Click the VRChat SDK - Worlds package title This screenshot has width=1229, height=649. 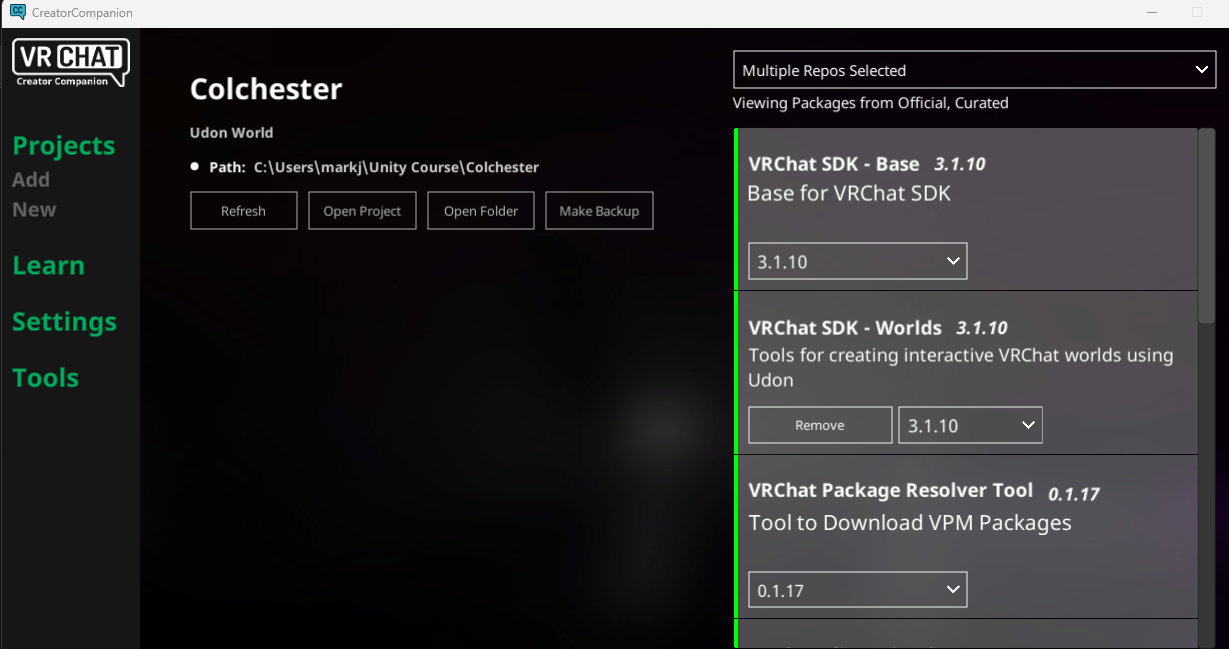845,328
